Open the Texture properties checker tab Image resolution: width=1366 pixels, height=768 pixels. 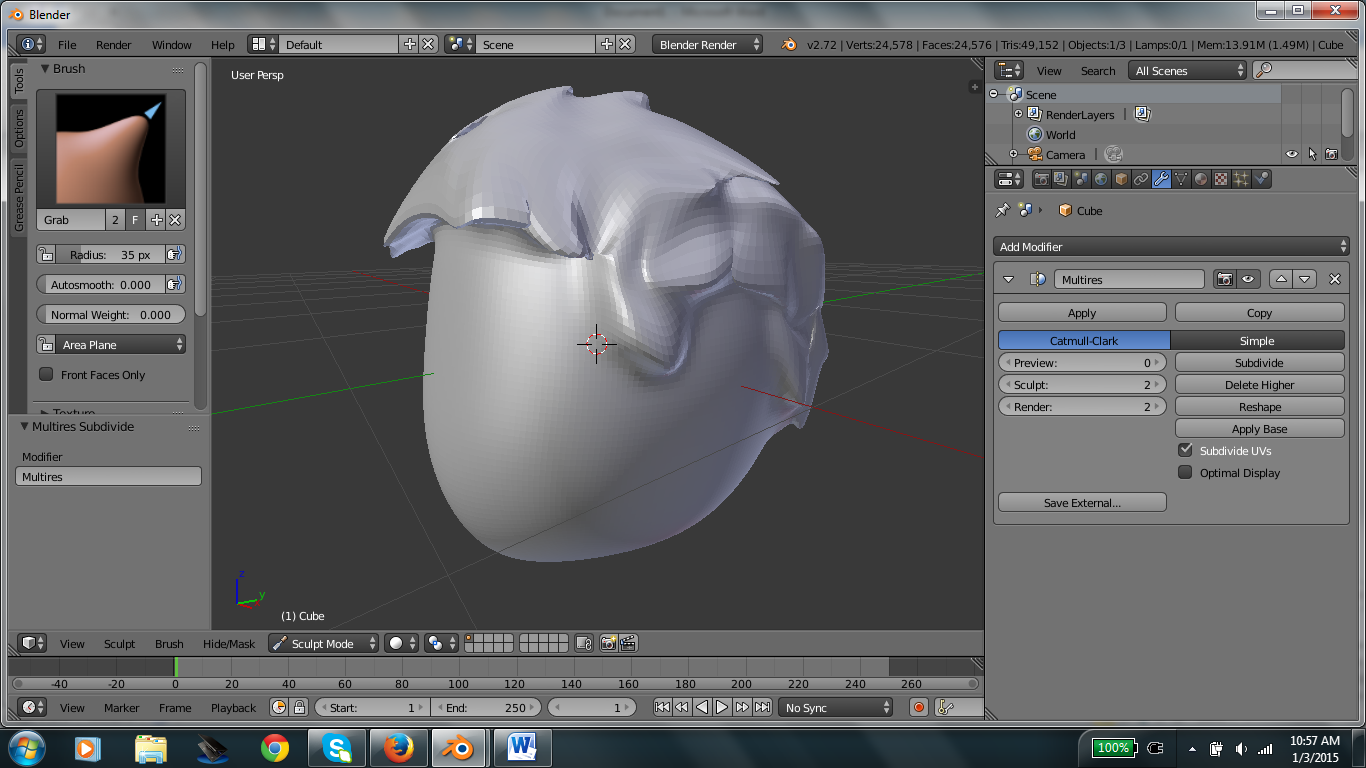tap(1221, 180)
